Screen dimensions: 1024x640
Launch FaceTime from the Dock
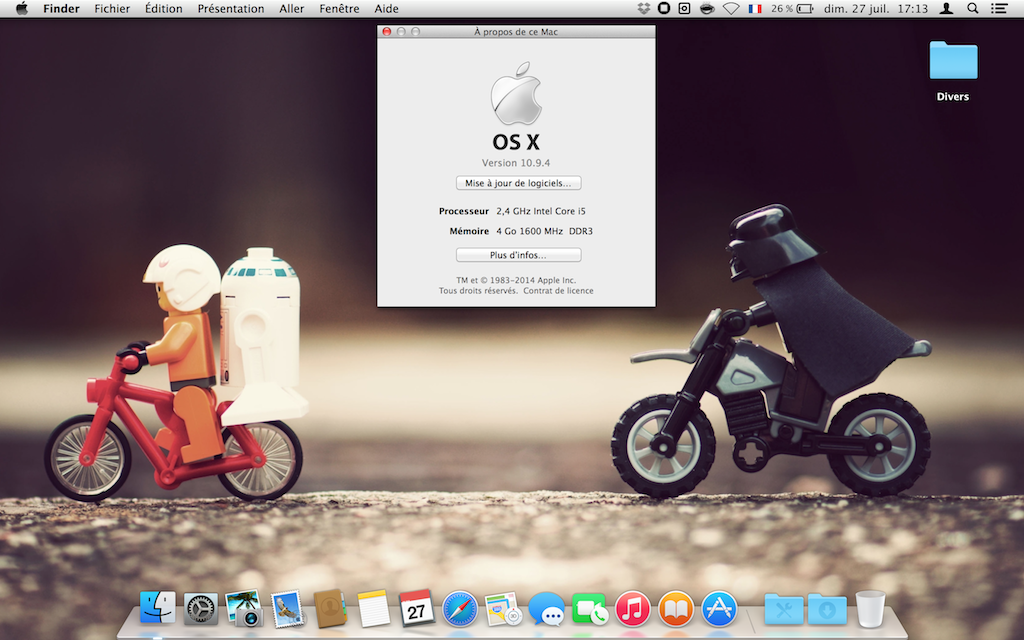coord(589,609)
